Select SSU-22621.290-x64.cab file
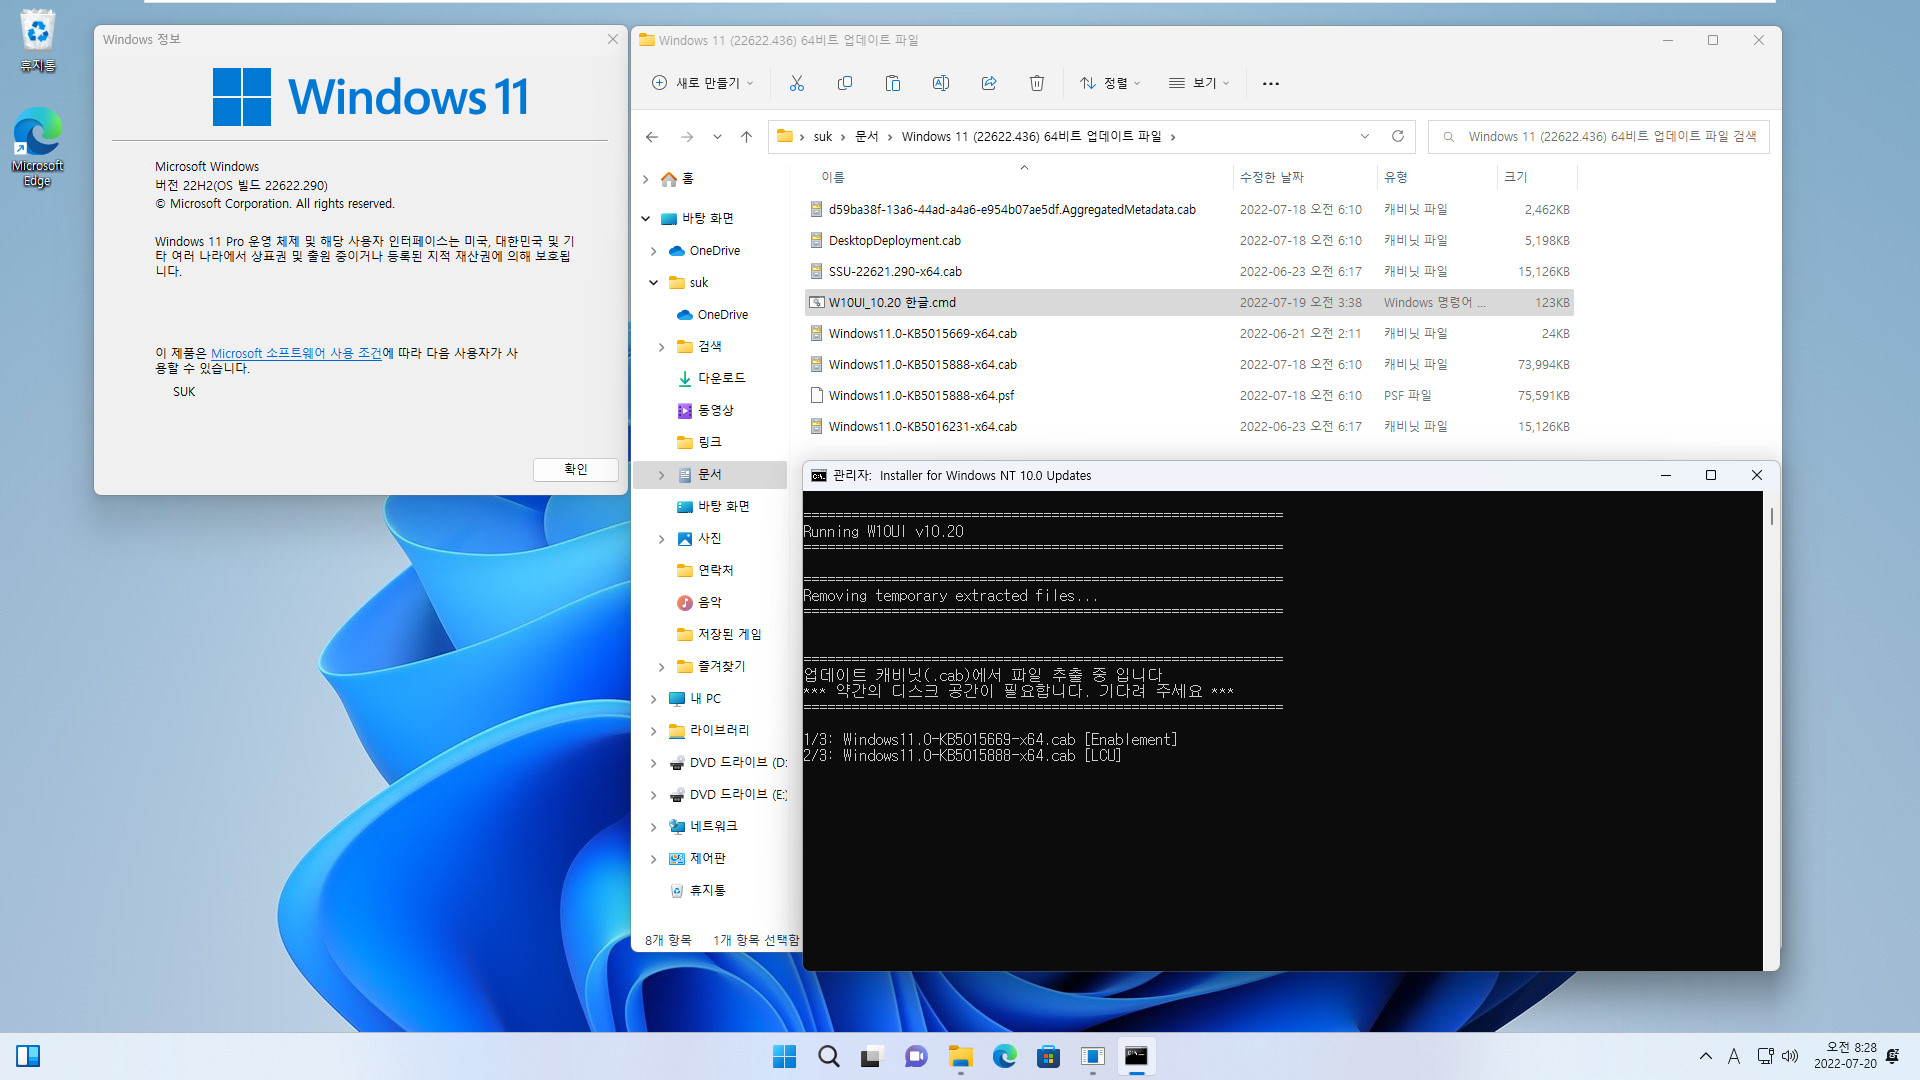Screen dimensions: 1920x1080 pos(1191,272)
